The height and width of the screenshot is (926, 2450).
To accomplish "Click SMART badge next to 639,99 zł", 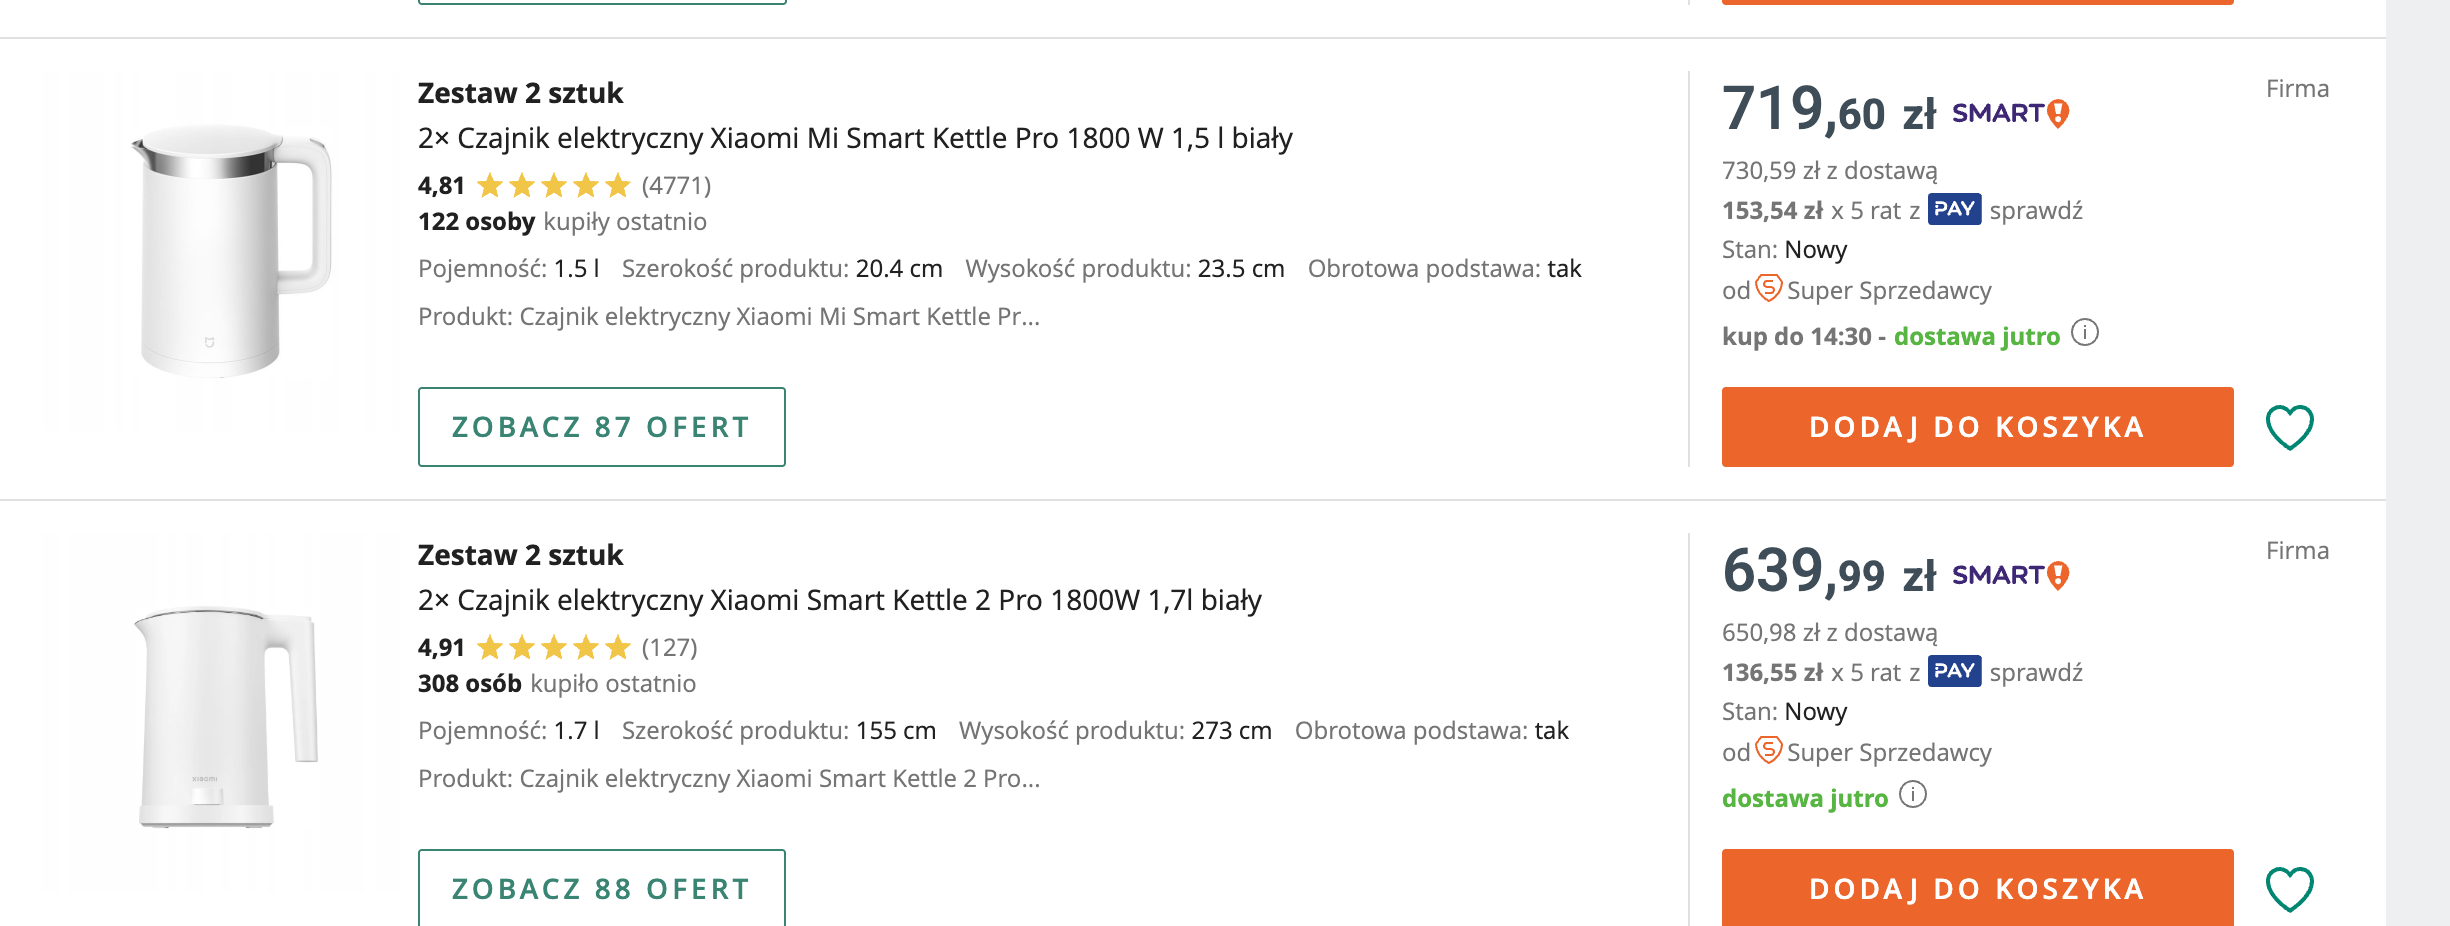I will 2010,576.
